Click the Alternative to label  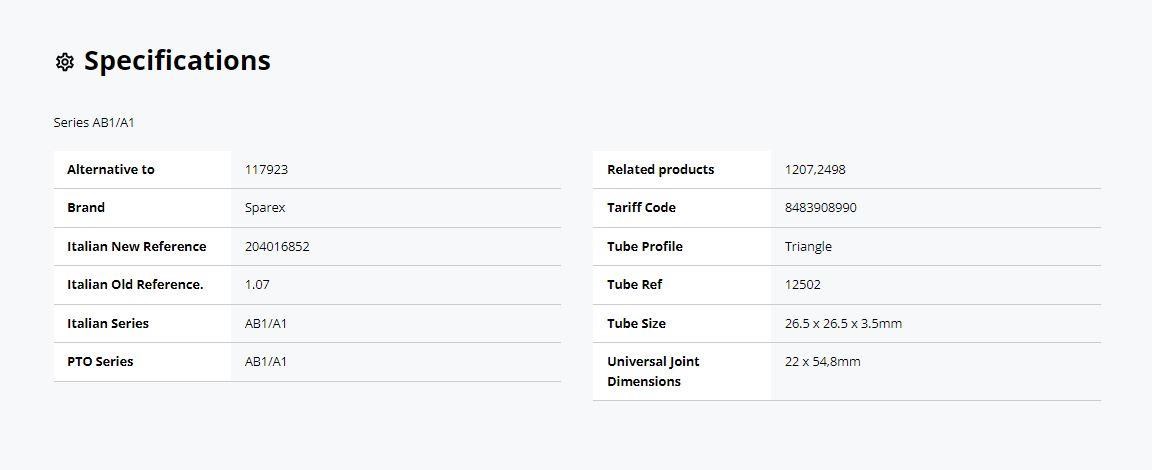(x=111, y=170)
